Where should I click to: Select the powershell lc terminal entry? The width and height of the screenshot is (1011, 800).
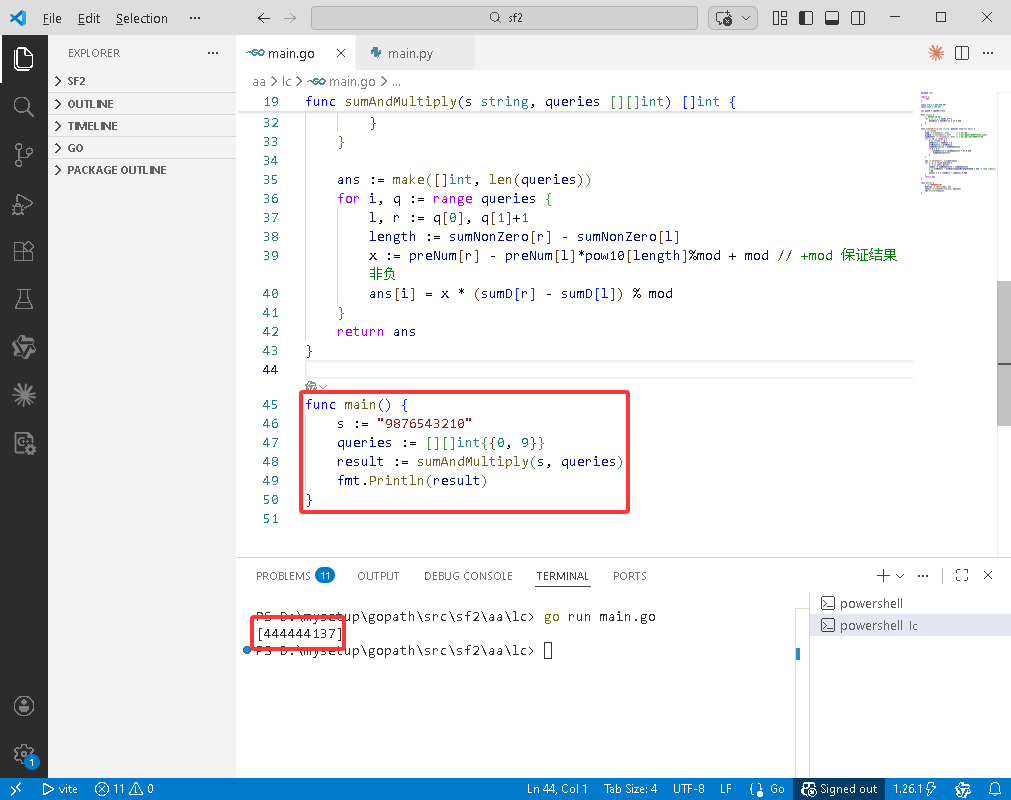[910, 625]
